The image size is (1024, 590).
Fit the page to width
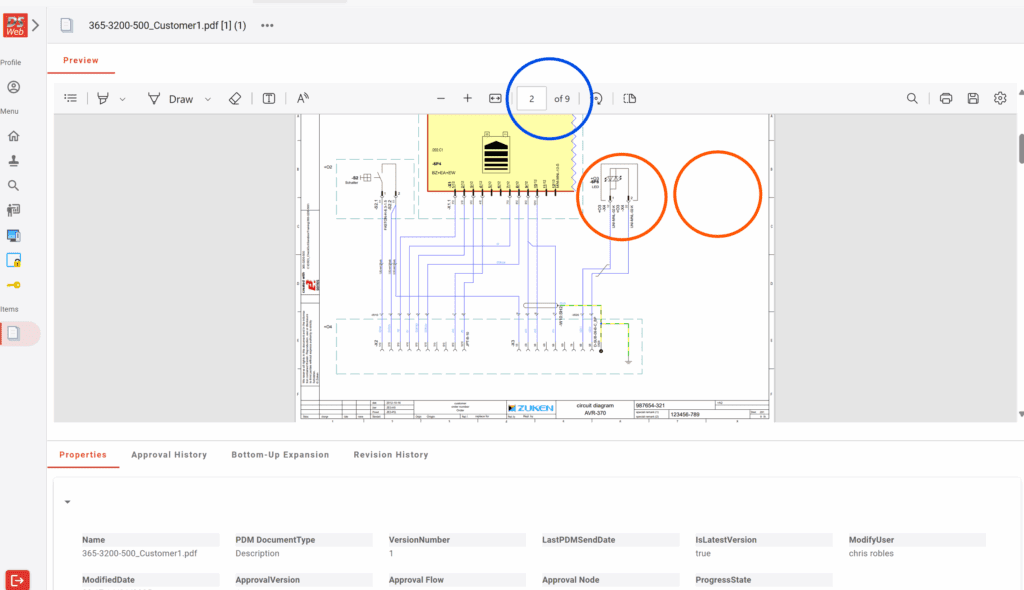coord(493,98)
